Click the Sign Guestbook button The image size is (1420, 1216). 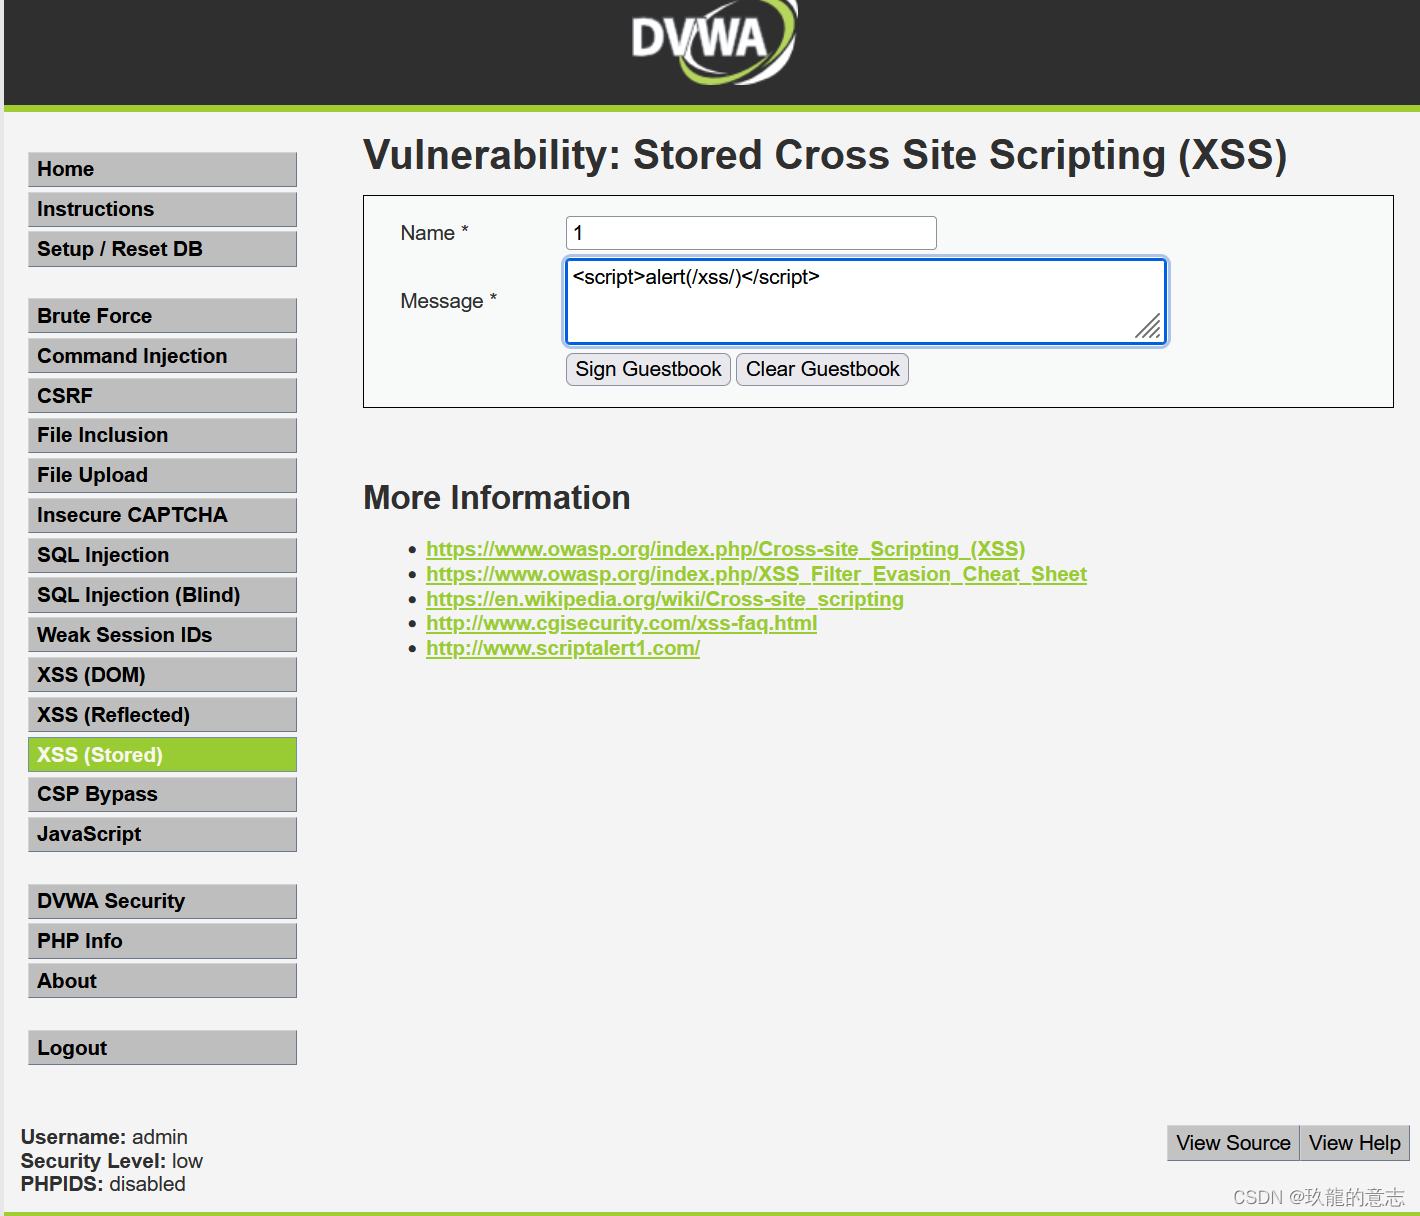coord(648,369)
